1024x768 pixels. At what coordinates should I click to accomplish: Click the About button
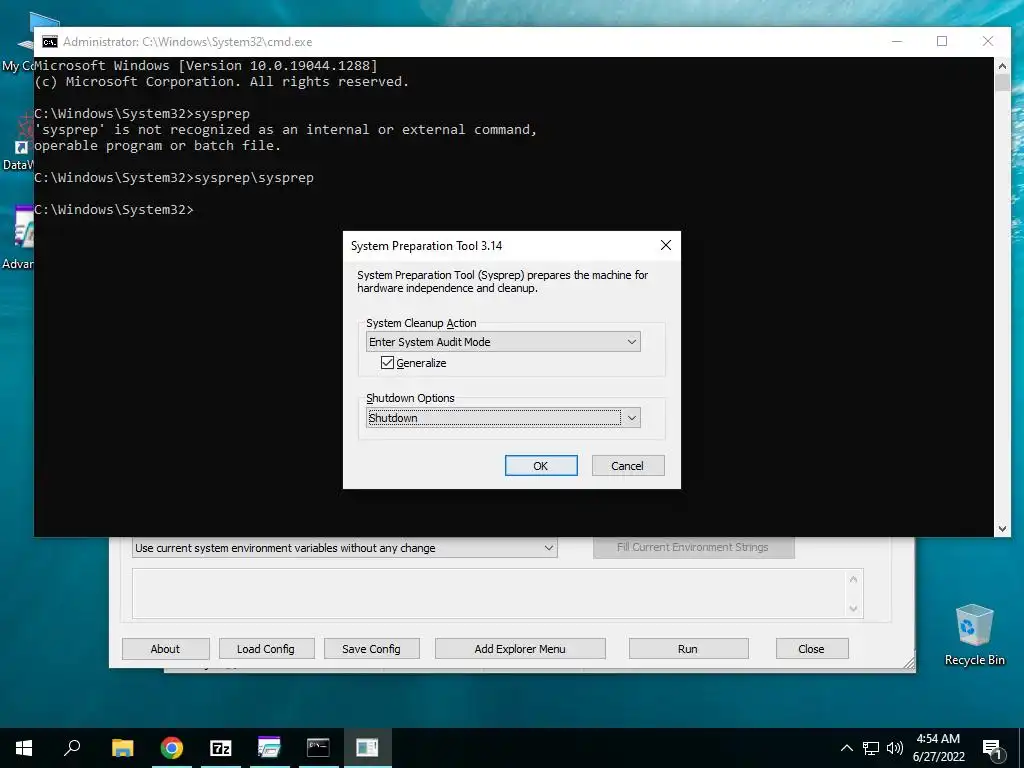(x=165, y=648)
